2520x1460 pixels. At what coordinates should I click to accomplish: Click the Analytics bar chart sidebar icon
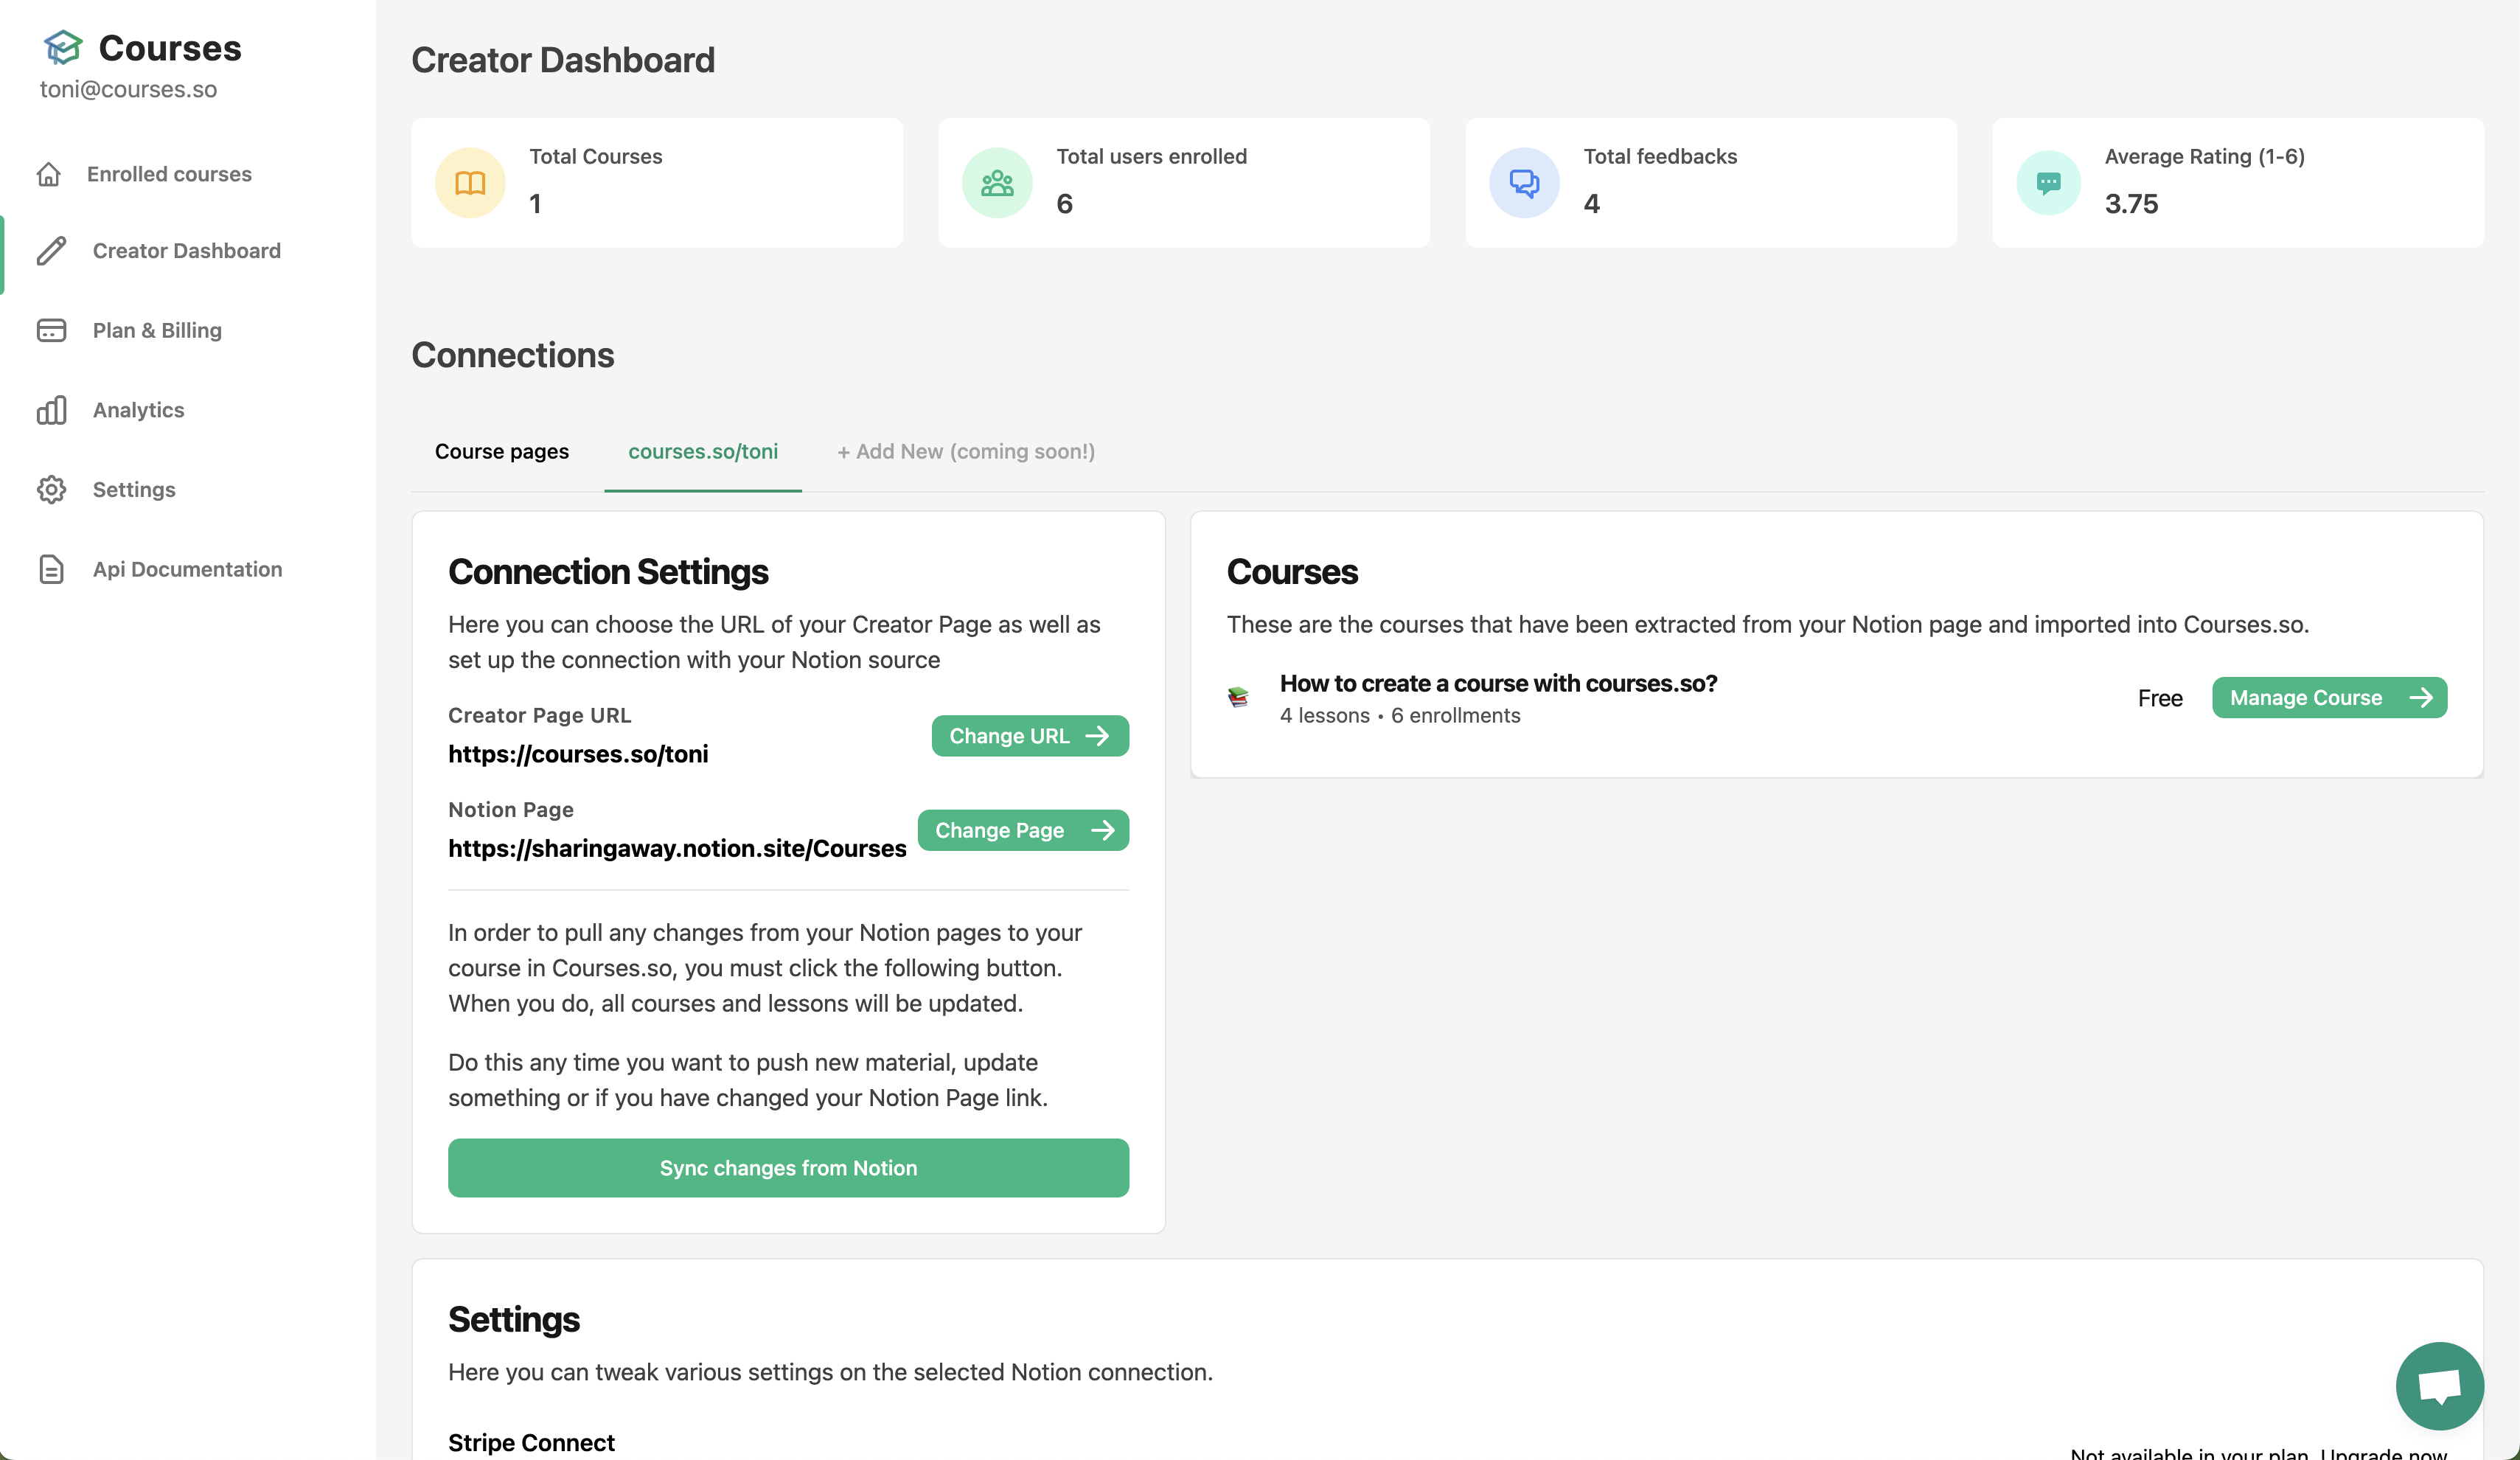(x=51, y=410)
